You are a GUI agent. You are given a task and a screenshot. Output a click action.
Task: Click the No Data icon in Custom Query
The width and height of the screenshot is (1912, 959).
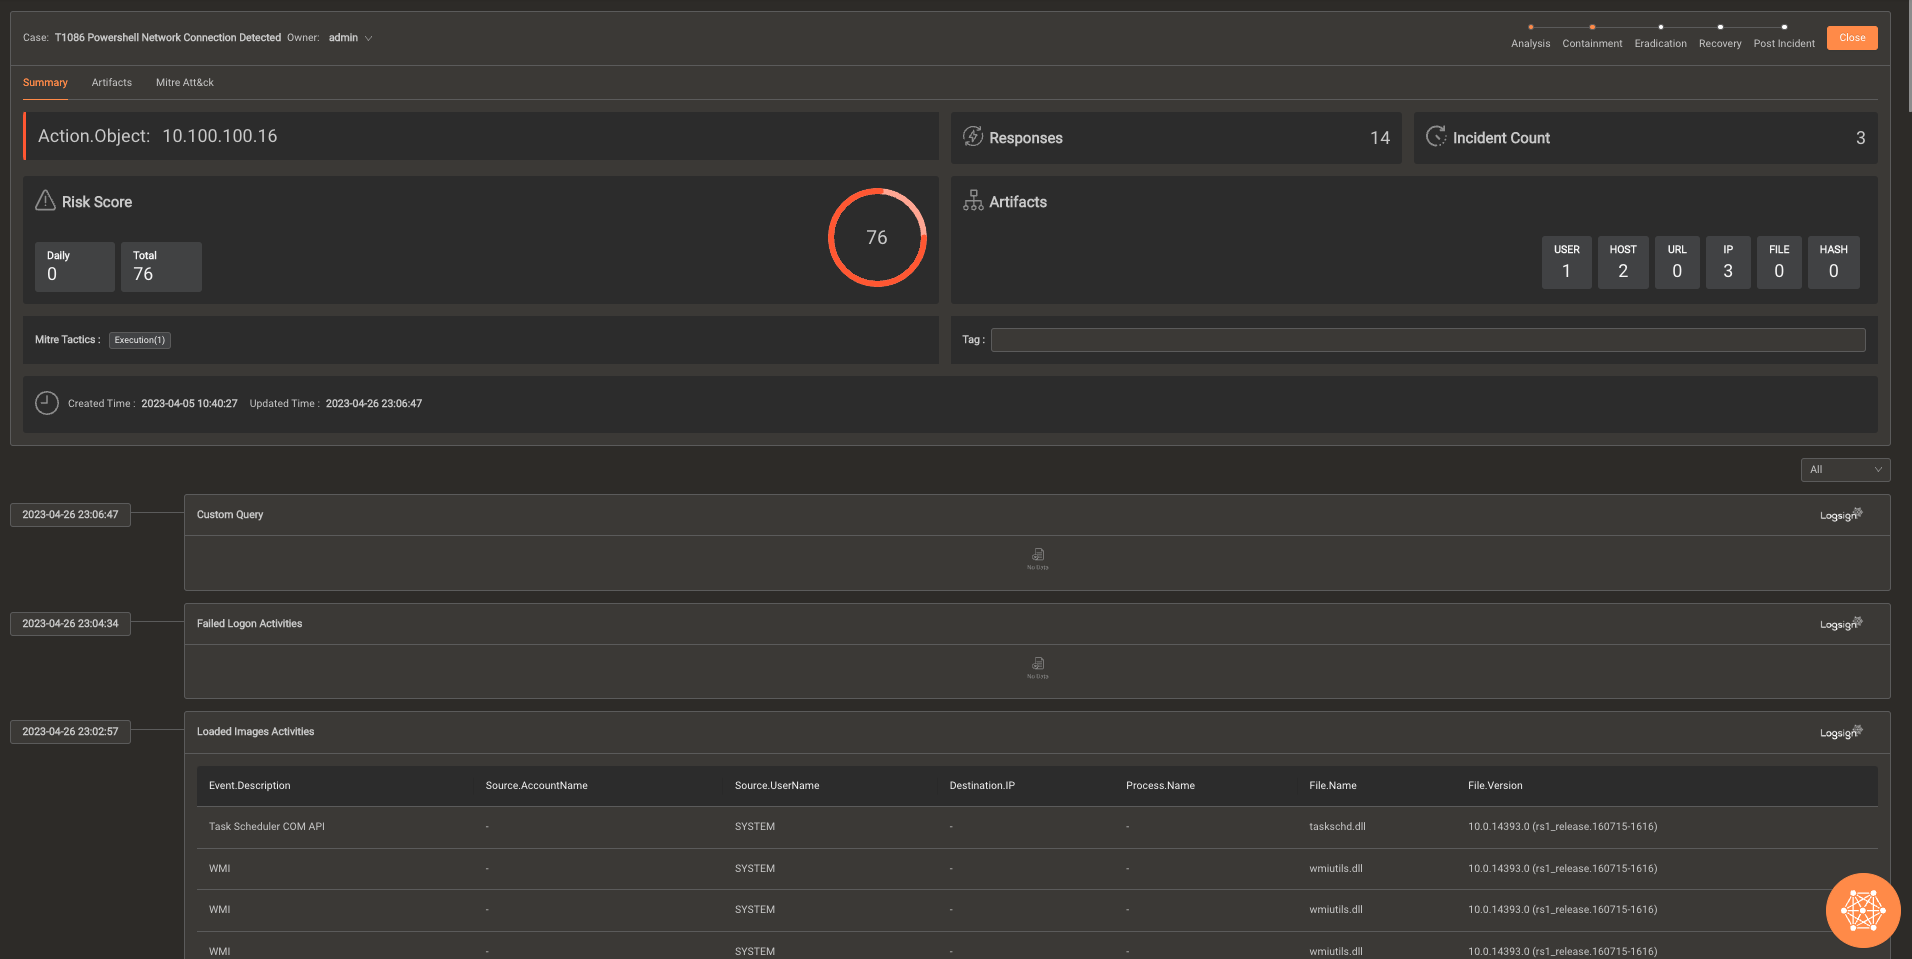(x=1038, y=558)
